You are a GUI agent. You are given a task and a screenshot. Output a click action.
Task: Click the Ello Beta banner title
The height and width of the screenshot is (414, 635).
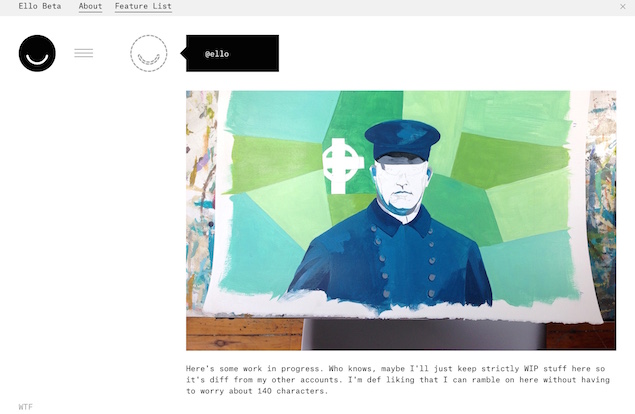click(40, 6)
